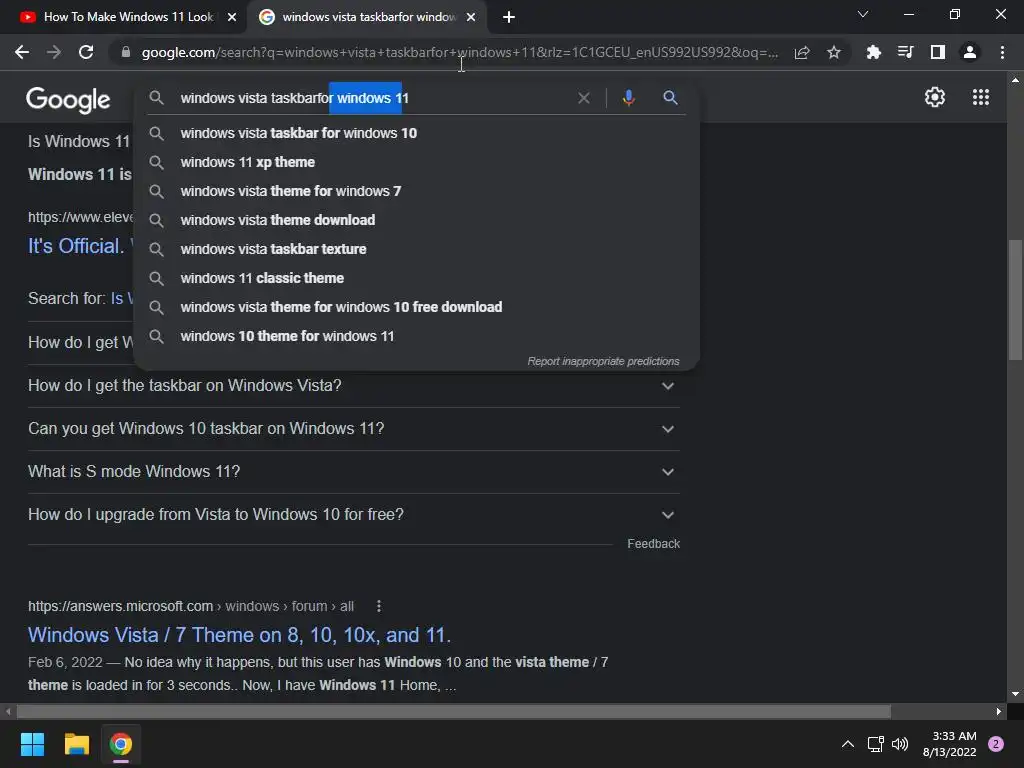The width and height of the screenshot is (1024, 768).
Task: Open the network status tray icon
Action: (875, 744)
